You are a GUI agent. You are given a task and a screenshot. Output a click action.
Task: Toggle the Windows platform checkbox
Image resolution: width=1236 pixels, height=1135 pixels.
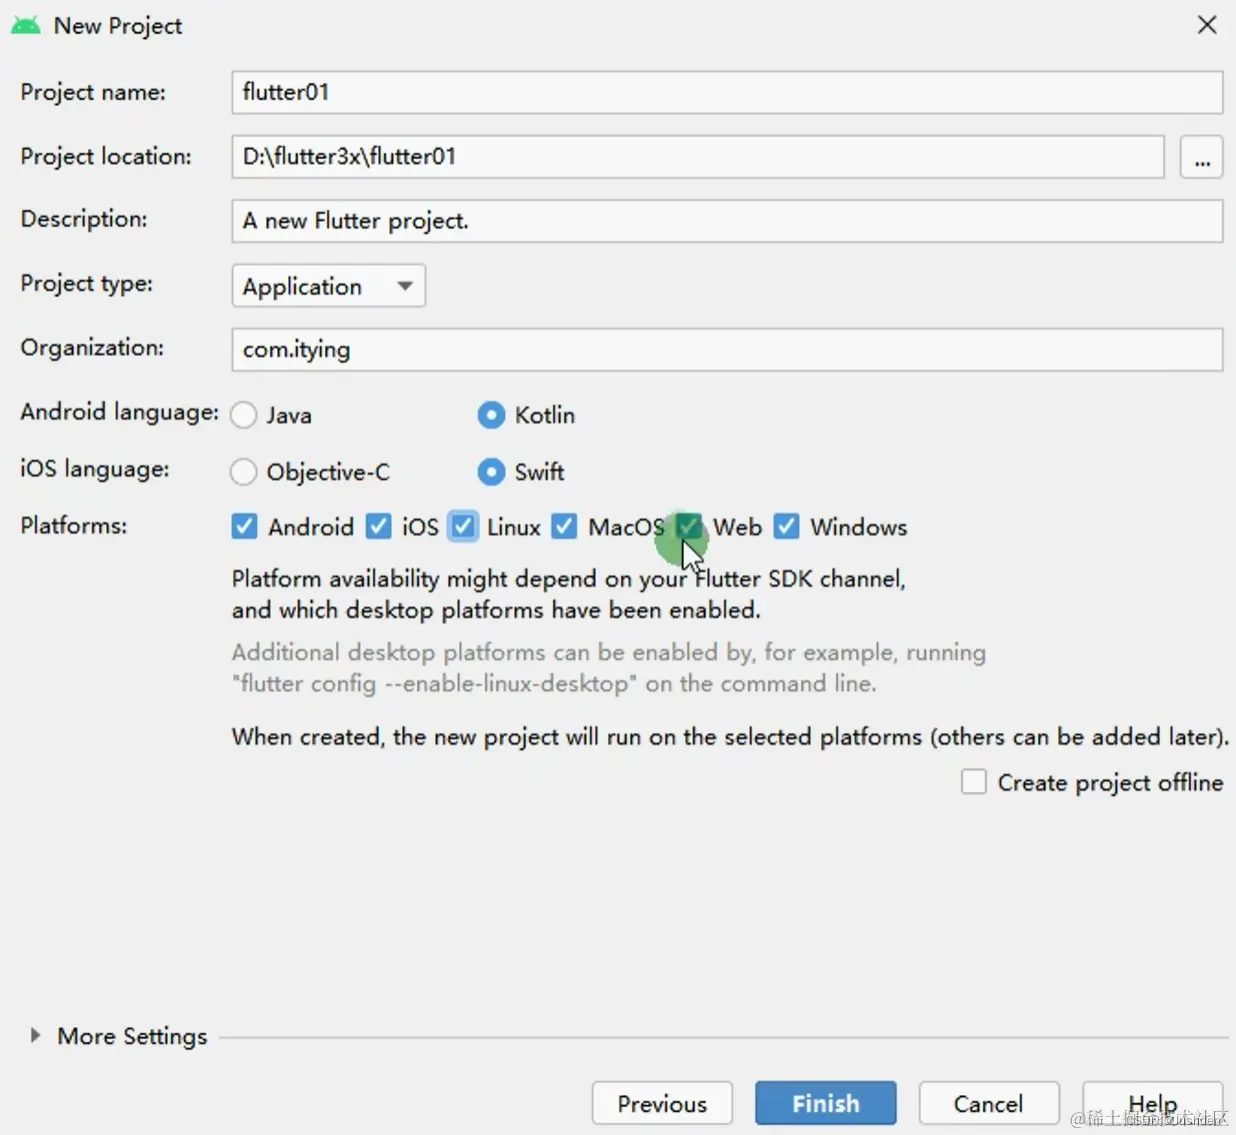point(787,526)
